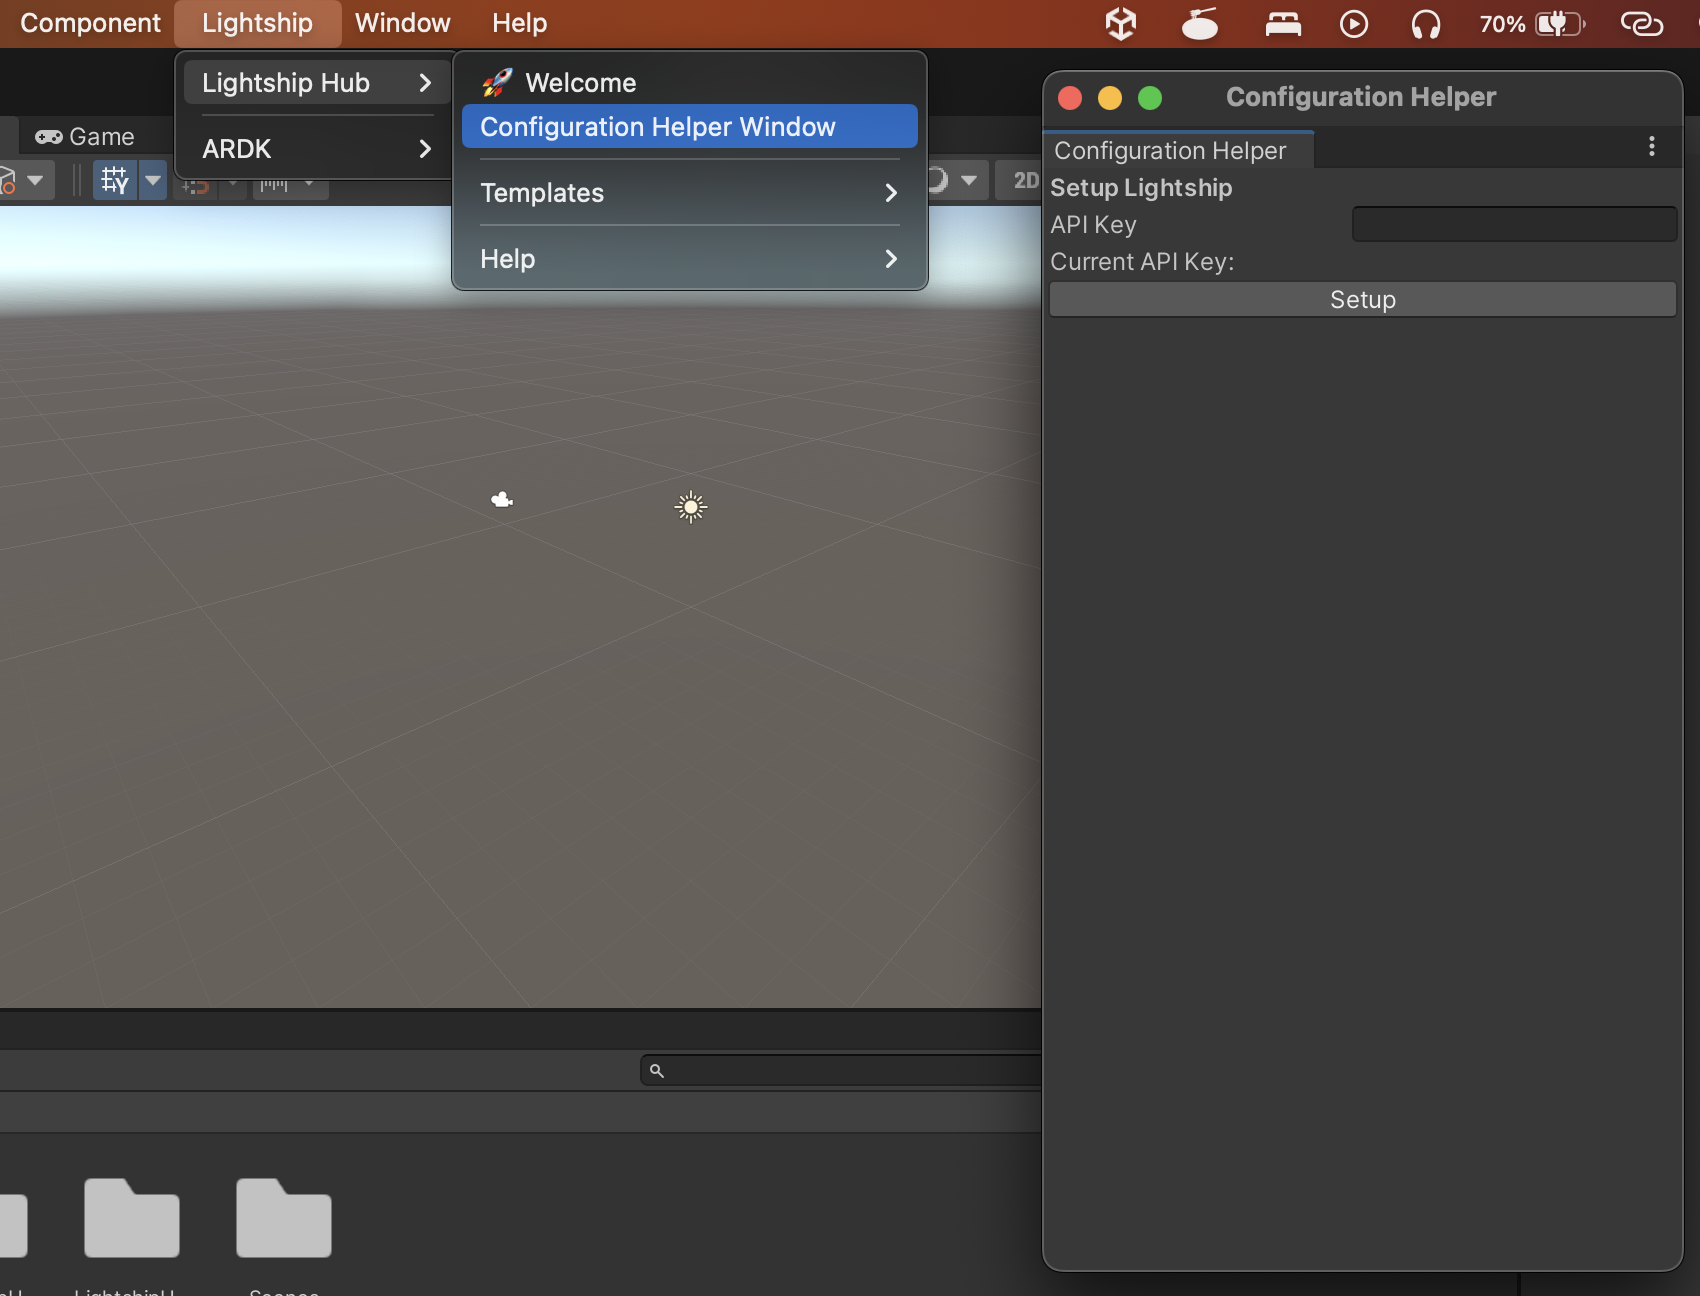This screenshot has width=1700, height=1296.
Task: Toggle 2D view mode in the Scene toolbar
Action: pyautogui.click(x=1023, y=180)
